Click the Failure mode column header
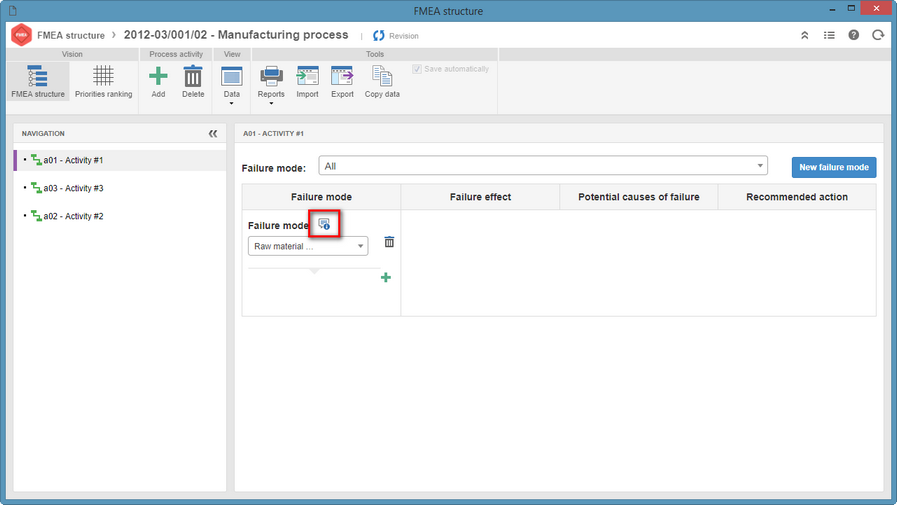This screenshot has width=897, height=505. (x=322, y=197)
